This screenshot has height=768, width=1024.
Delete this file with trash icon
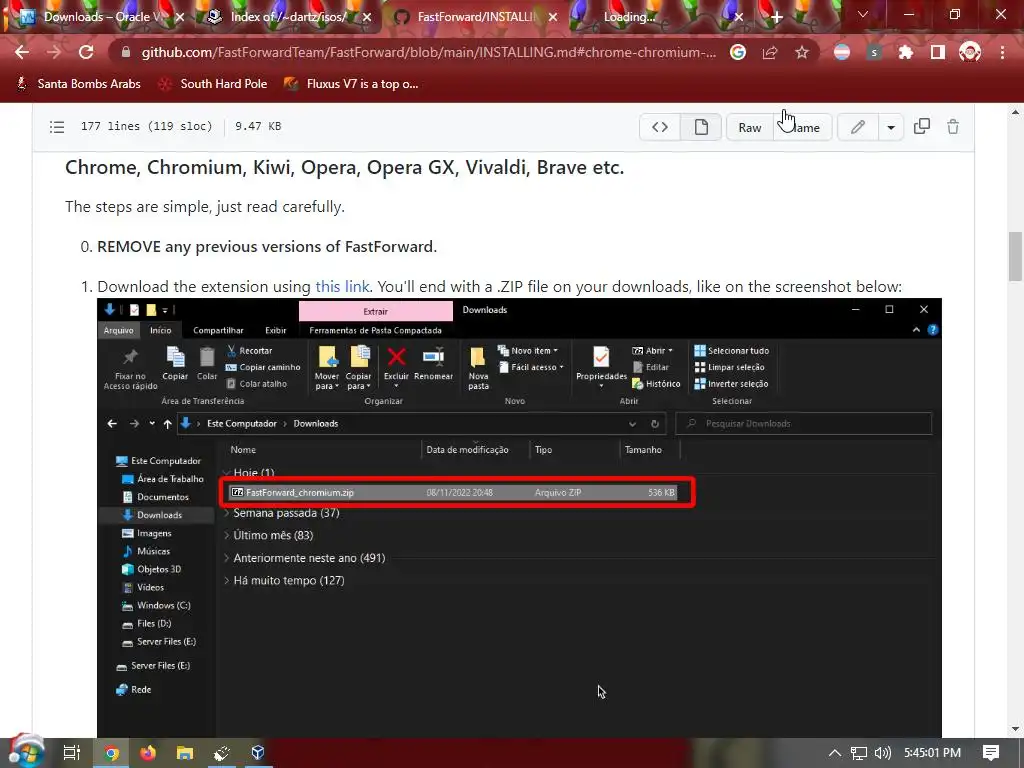coord(953,127)
